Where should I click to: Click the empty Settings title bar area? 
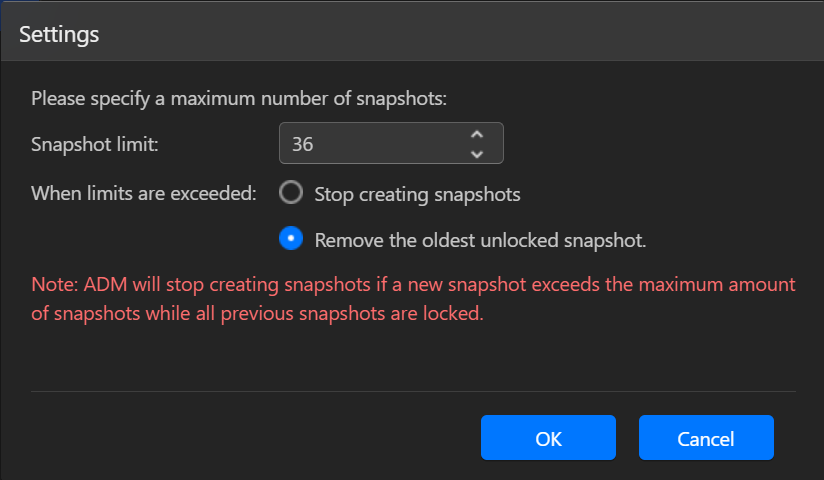coord(450,34)
